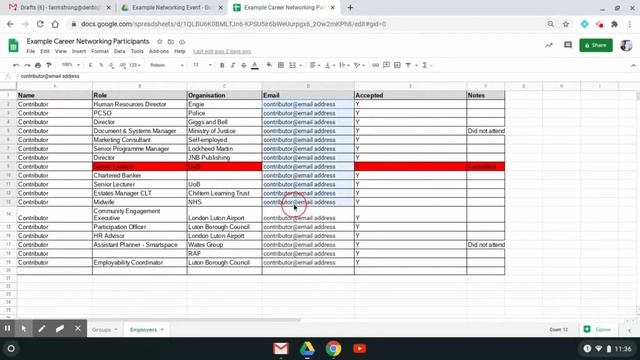640x360 pixels.
Task: Toggle strikethrough formatting
Action: 244,65
